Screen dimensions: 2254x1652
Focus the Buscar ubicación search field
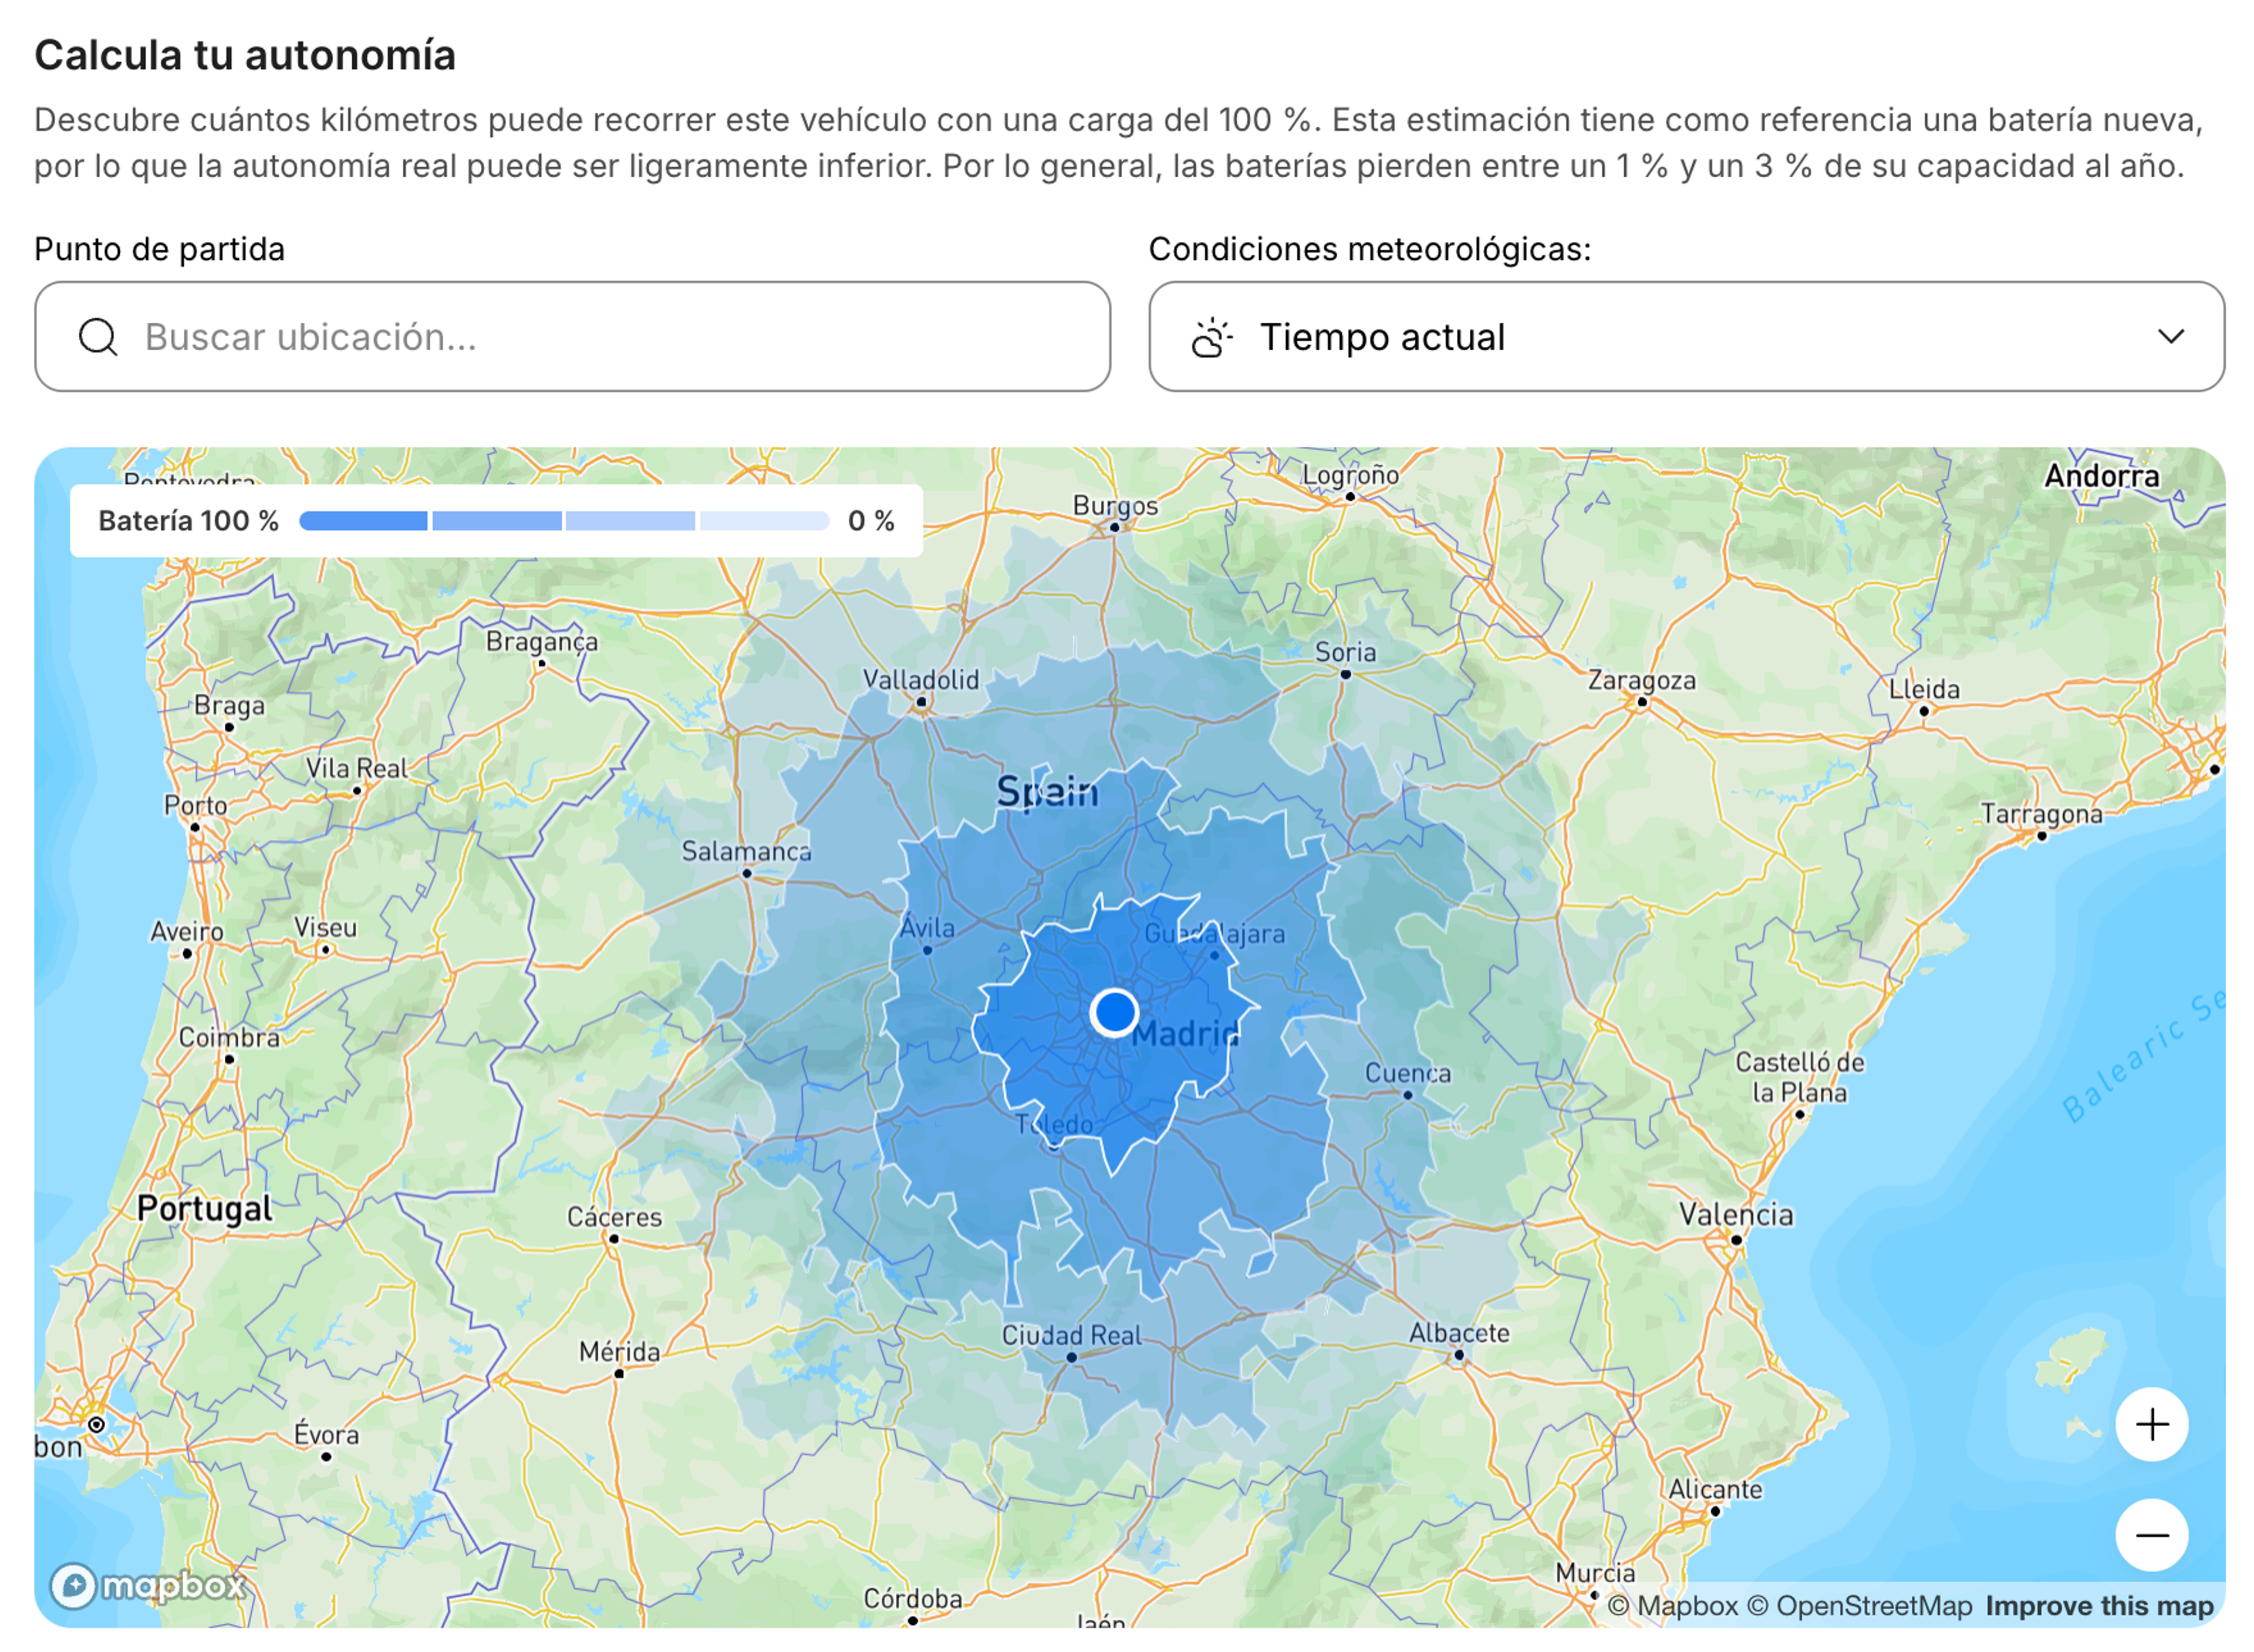[572, 336]
